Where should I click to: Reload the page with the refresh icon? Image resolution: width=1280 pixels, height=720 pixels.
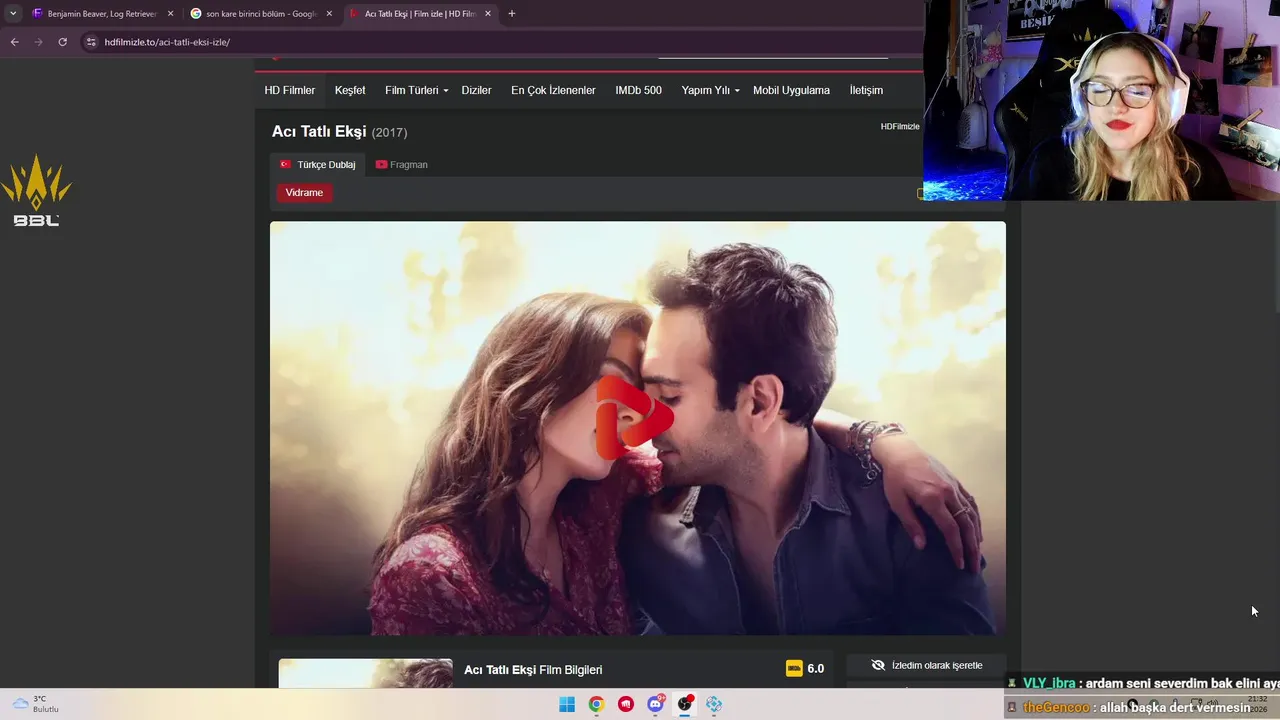point(62,42)
